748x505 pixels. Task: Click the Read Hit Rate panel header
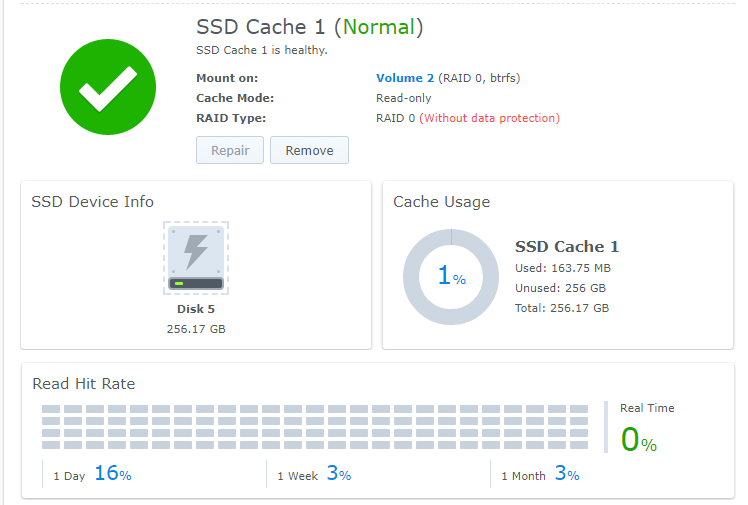[x=84, y=384]
